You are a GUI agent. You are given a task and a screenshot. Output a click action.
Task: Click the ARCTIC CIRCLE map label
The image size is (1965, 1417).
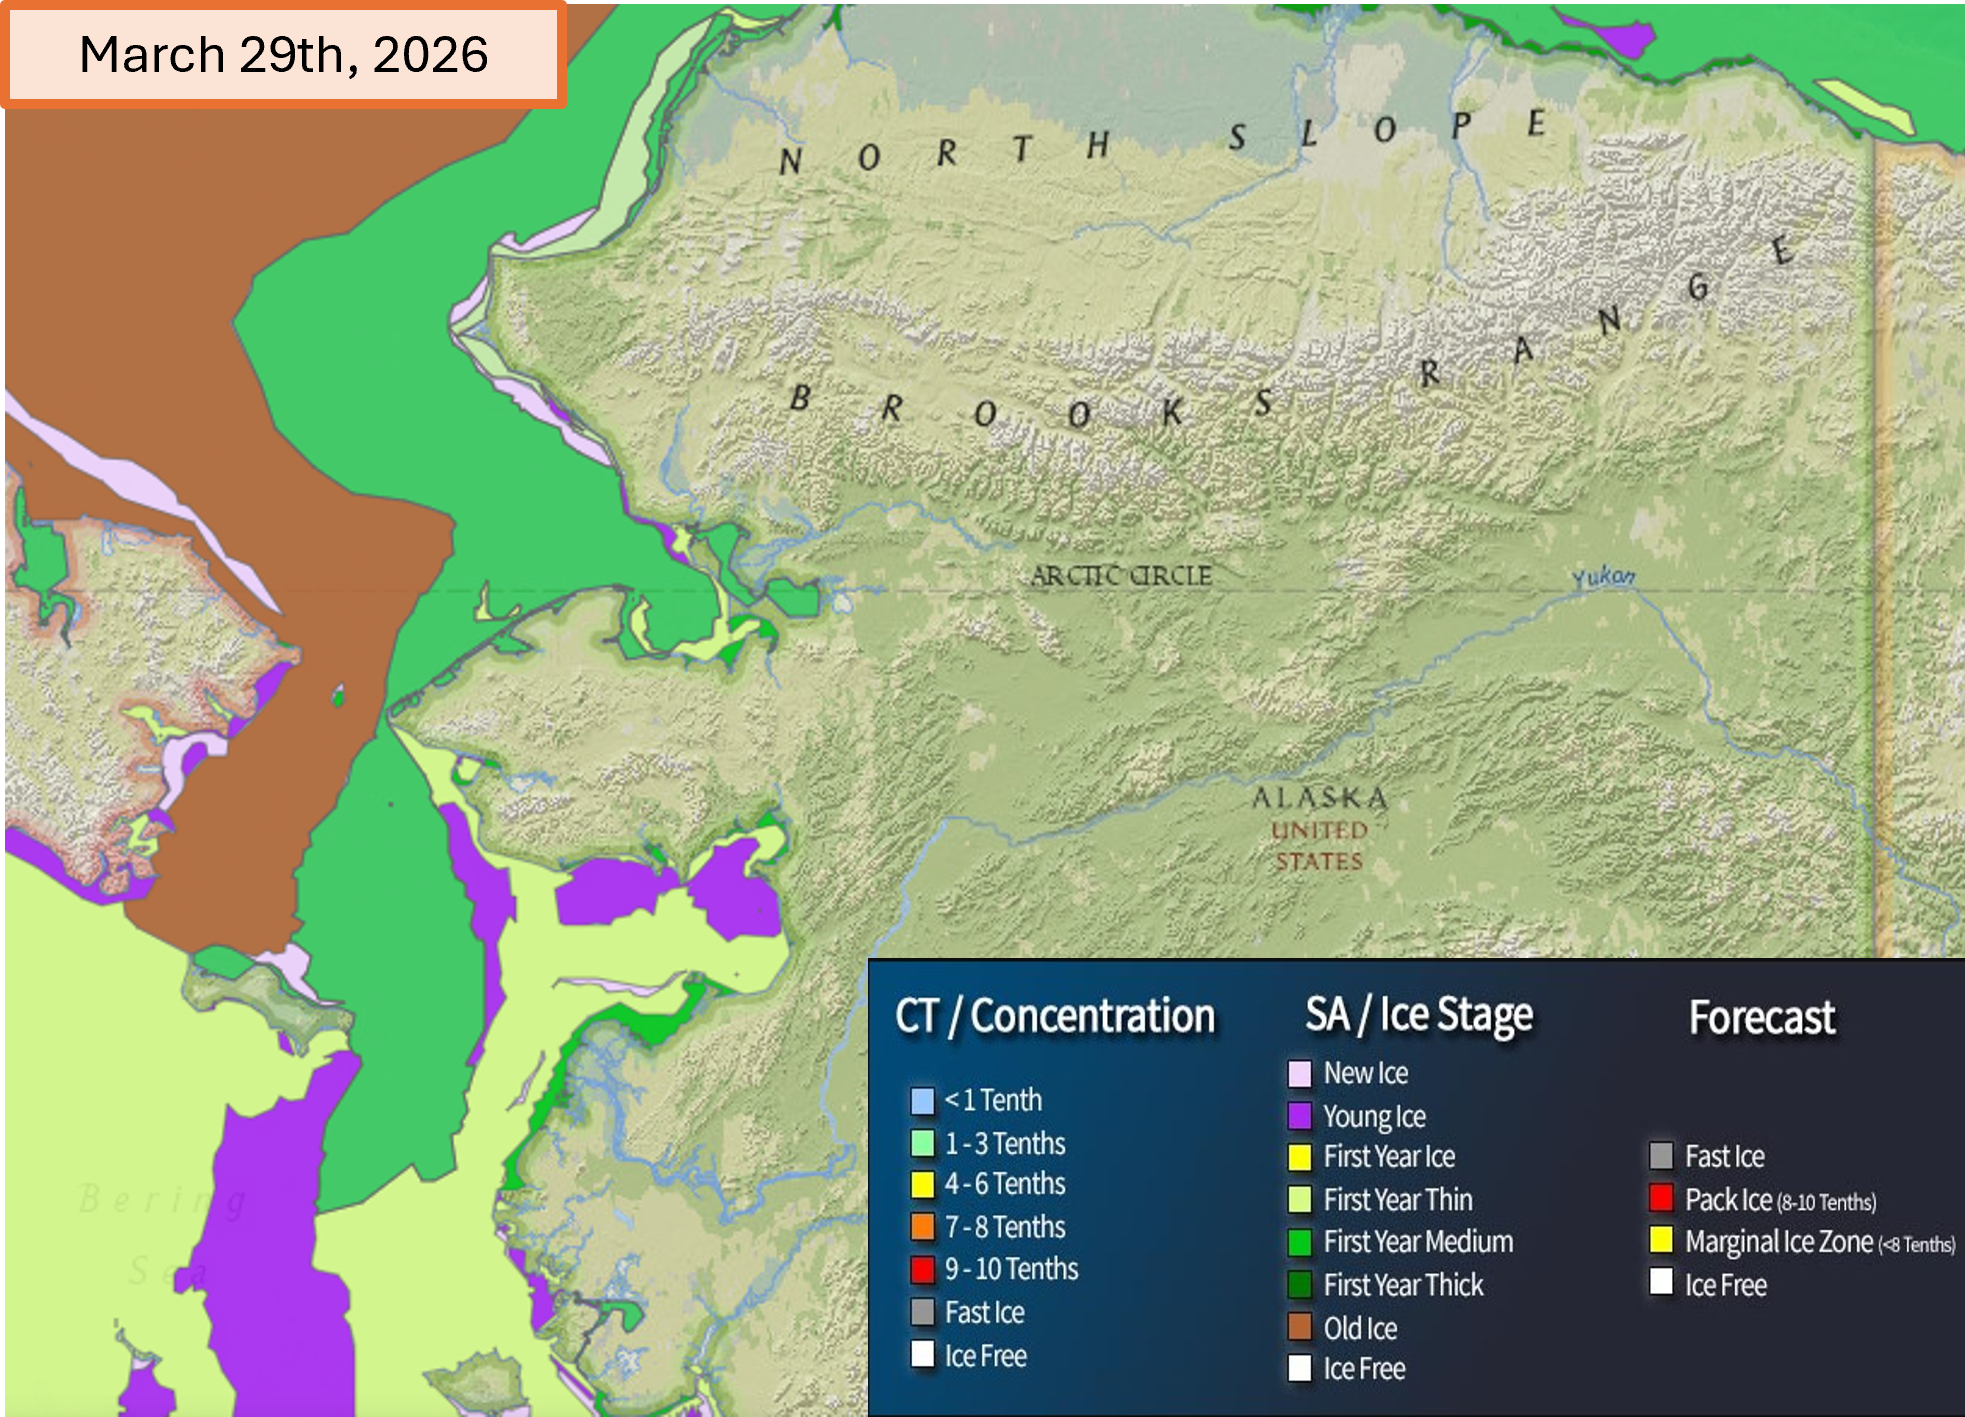click(1120, 576)
